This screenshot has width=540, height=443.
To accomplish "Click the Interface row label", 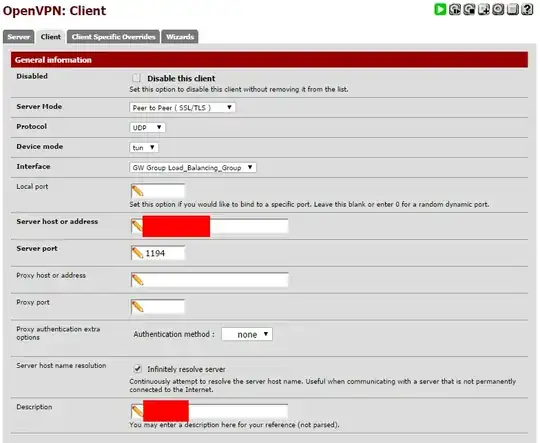I will point(33,166).
